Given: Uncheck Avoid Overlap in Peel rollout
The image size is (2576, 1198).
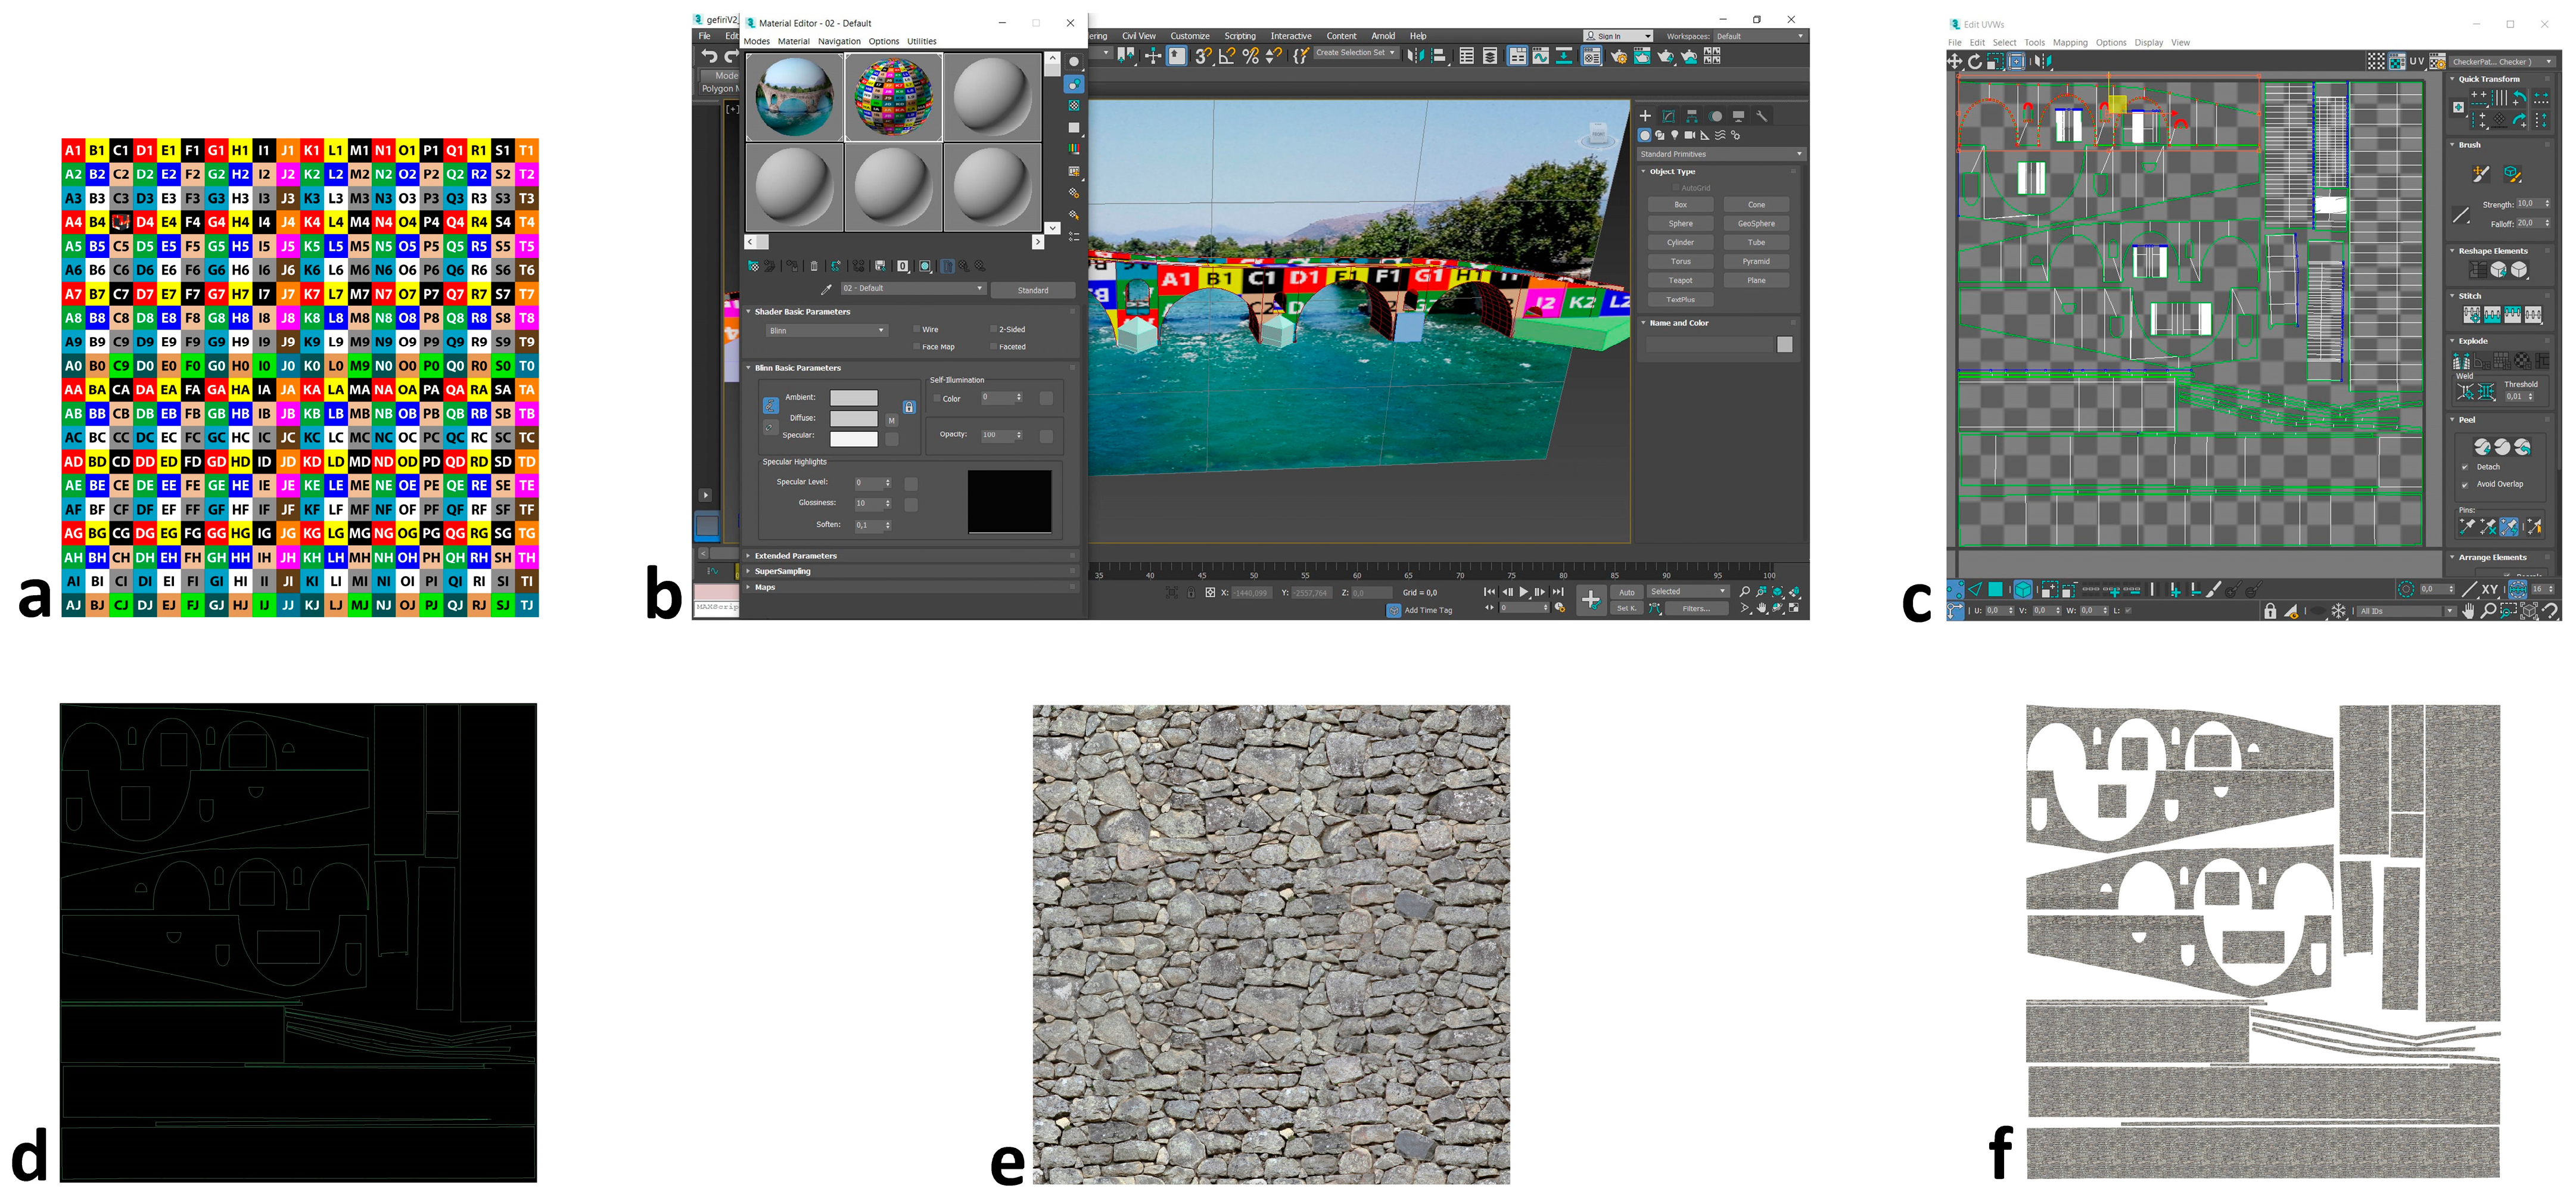Looking at the screenshot, I should (x=2465, y=484).
